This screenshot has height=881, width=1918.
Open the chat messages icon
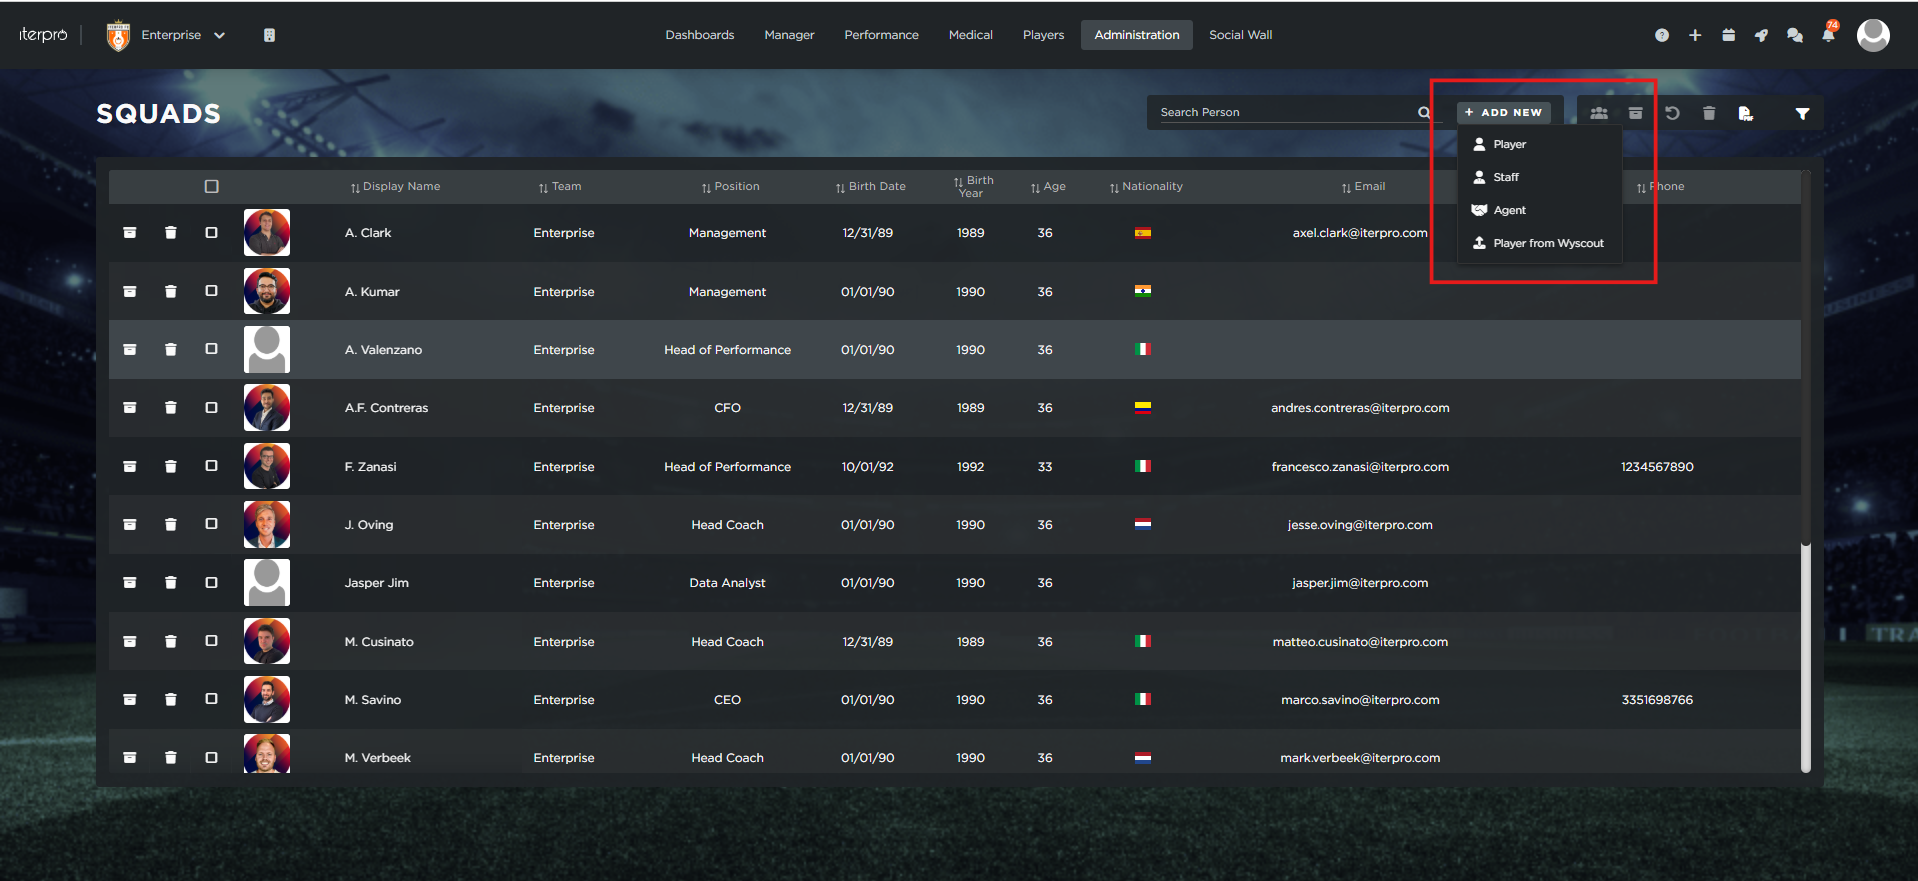pos(1794,35)
